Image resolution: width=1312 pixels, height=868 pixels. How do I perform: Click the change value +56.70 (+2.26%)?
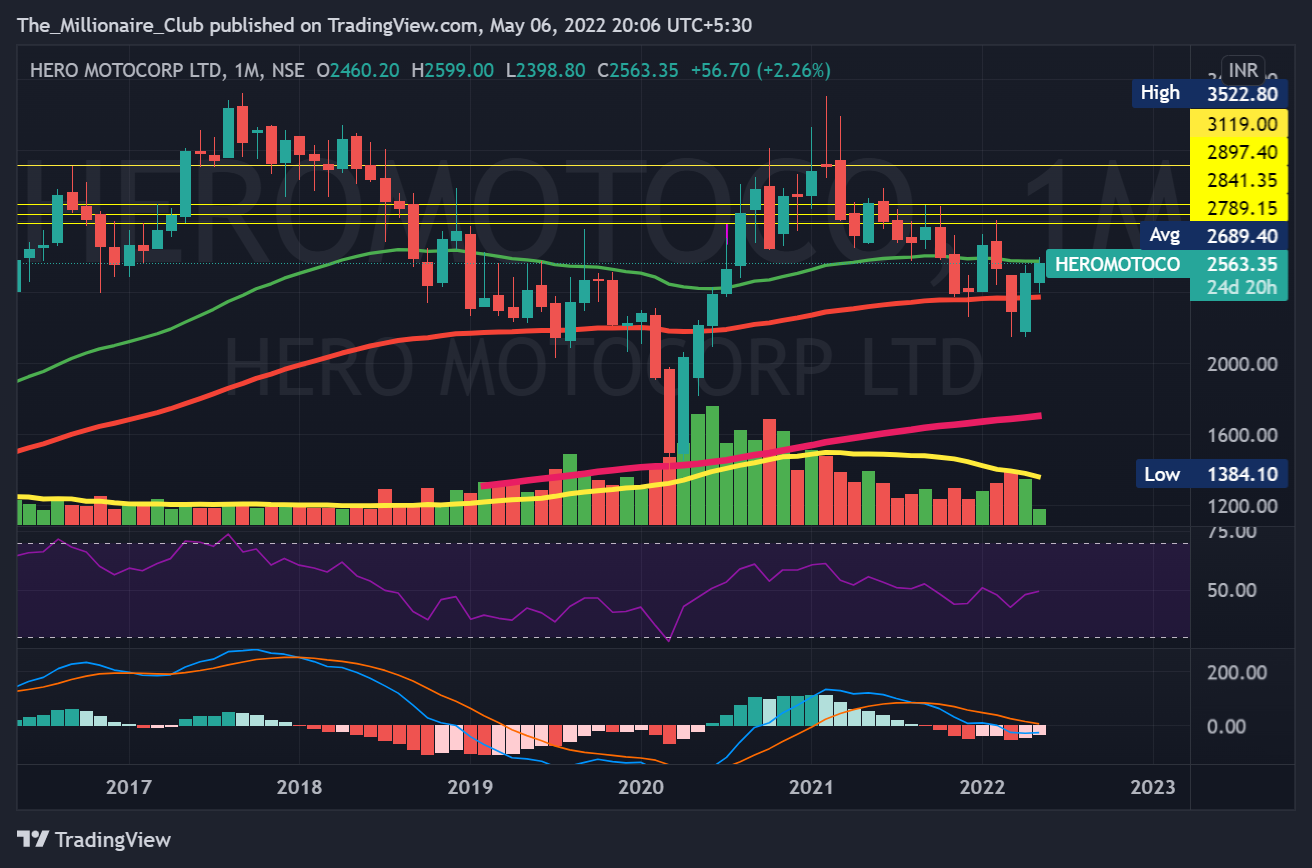[x=762, y=70]
